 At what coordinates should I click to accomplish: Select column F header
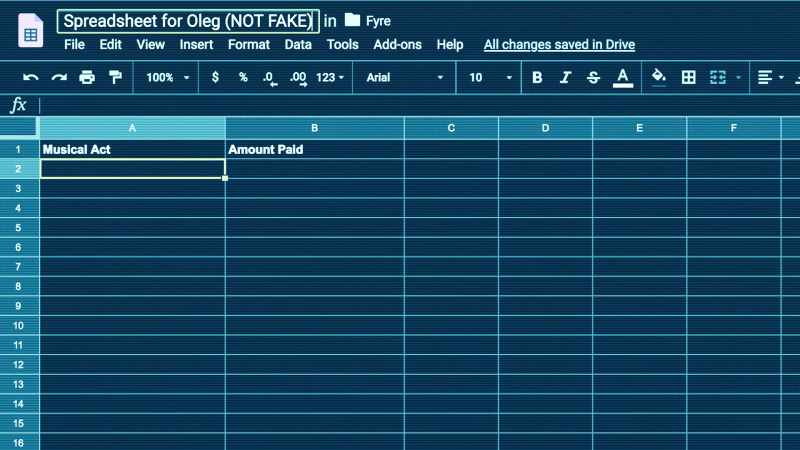coord(734,128)
